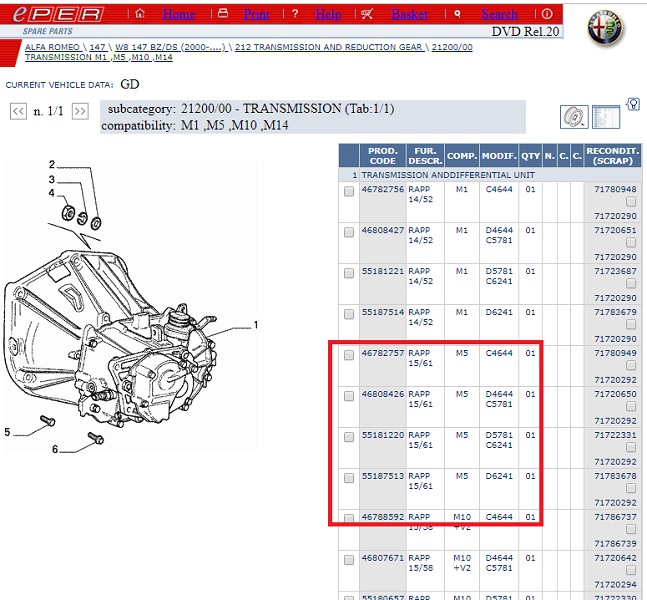Viewport: 647px width, 600px height.
Task: Click the product code 55187513 text
Action: 383,476
